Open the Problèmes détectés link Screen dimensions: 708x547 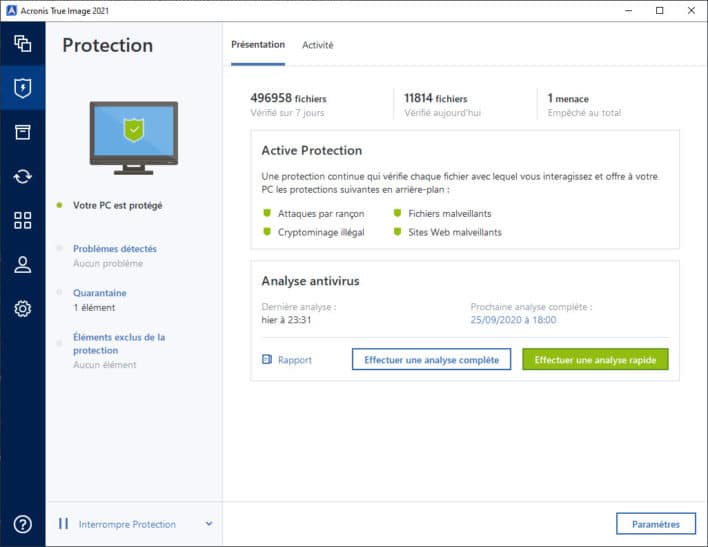click(x=114, y=249)
